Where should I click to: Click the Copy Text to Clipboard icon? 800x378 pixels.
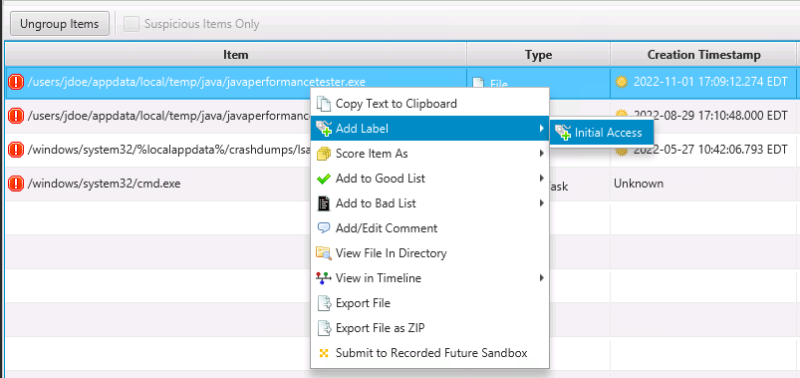(x=323, y=104)
